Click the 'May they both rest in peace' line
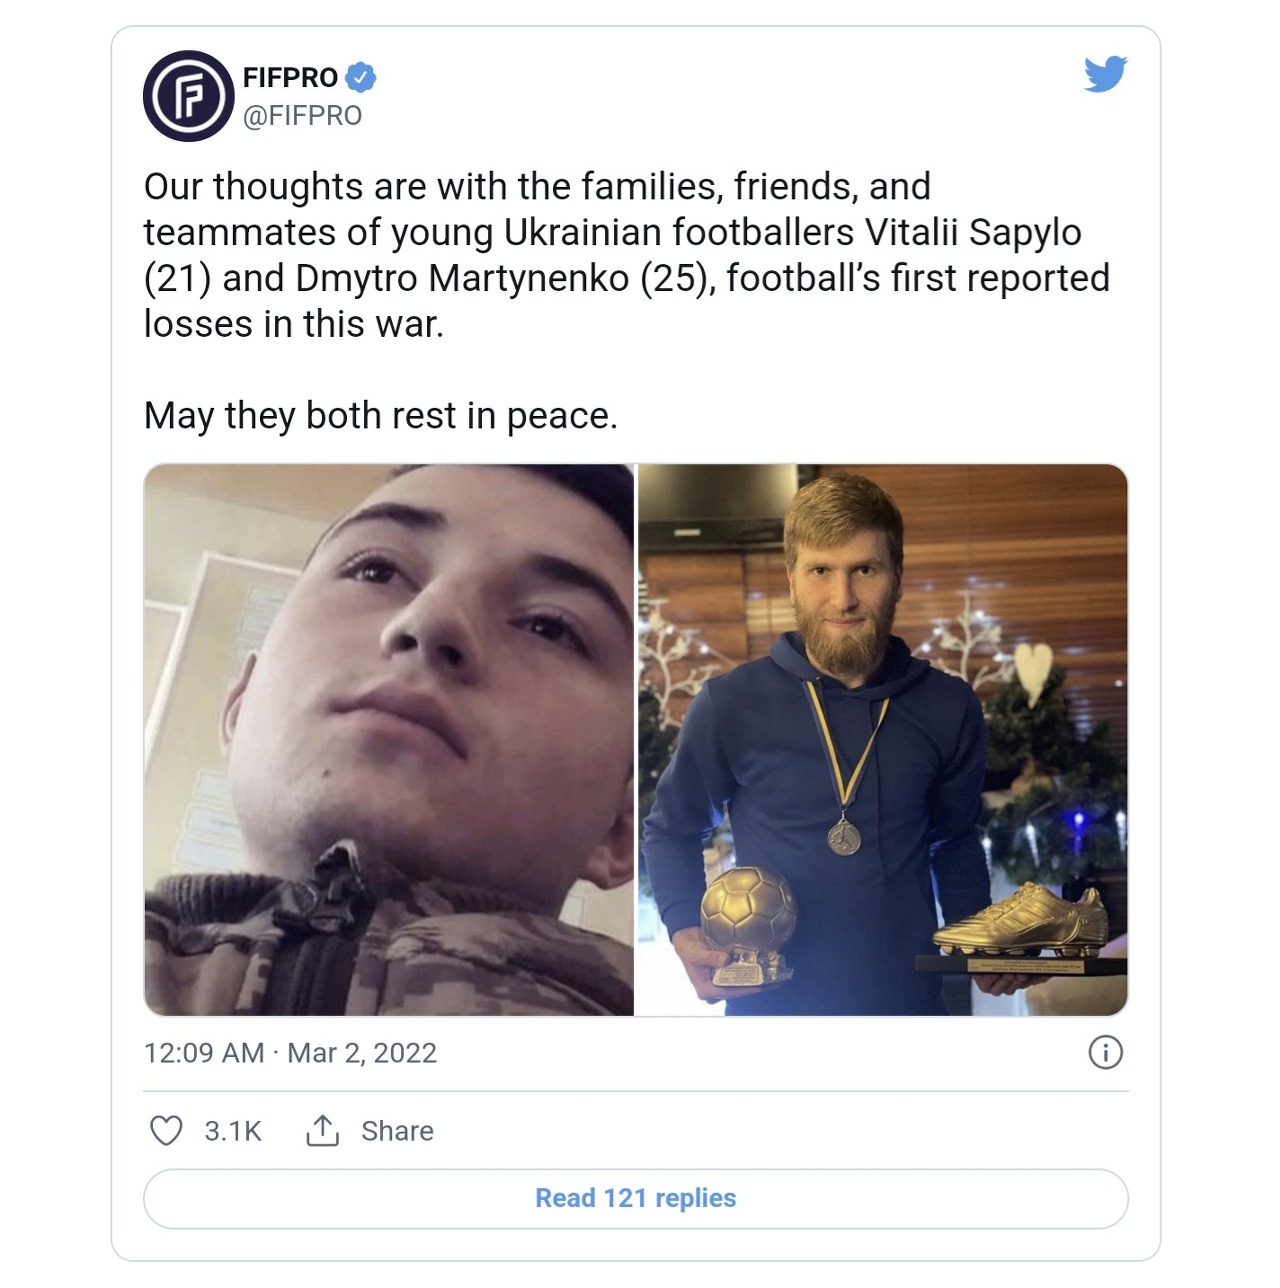Image resolution: width=1280 pixels, height=1288 pixels. tap(381, 415)
